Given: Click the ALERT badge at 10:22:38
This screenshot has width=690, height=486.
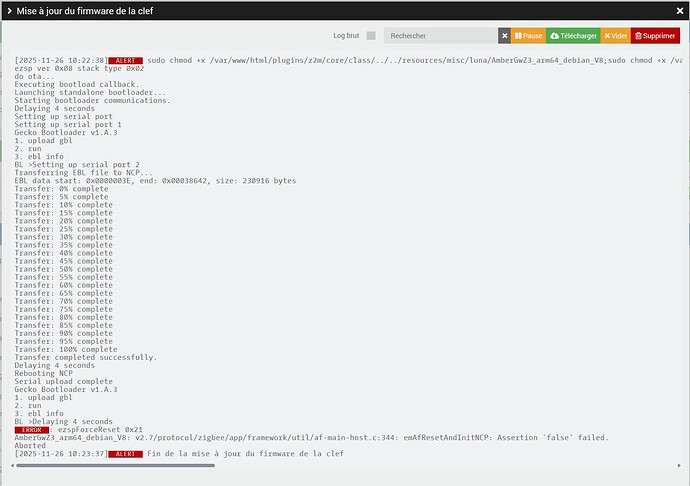Looking at the screenshot, I should click(125, 61).
